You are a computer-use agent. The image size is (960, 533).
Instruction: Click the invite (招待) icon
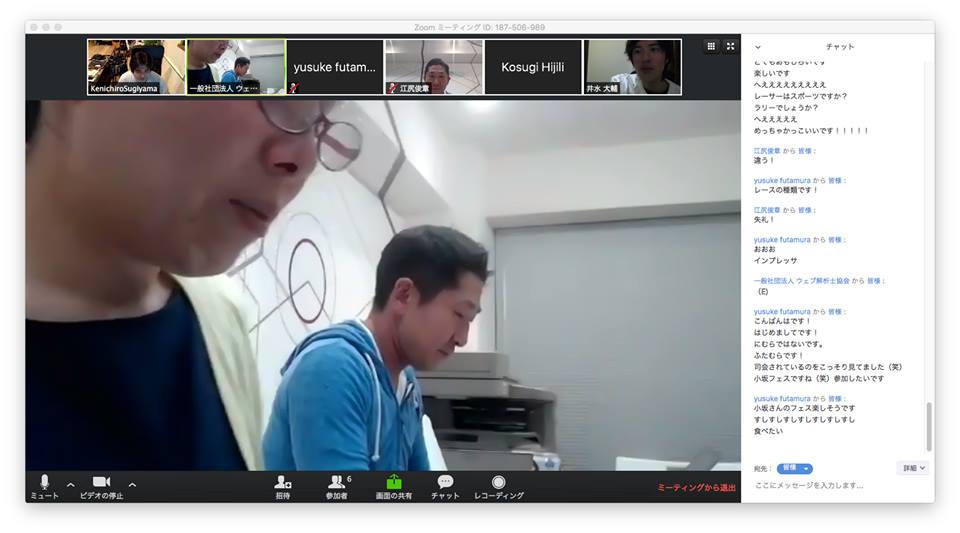[282, 487]
